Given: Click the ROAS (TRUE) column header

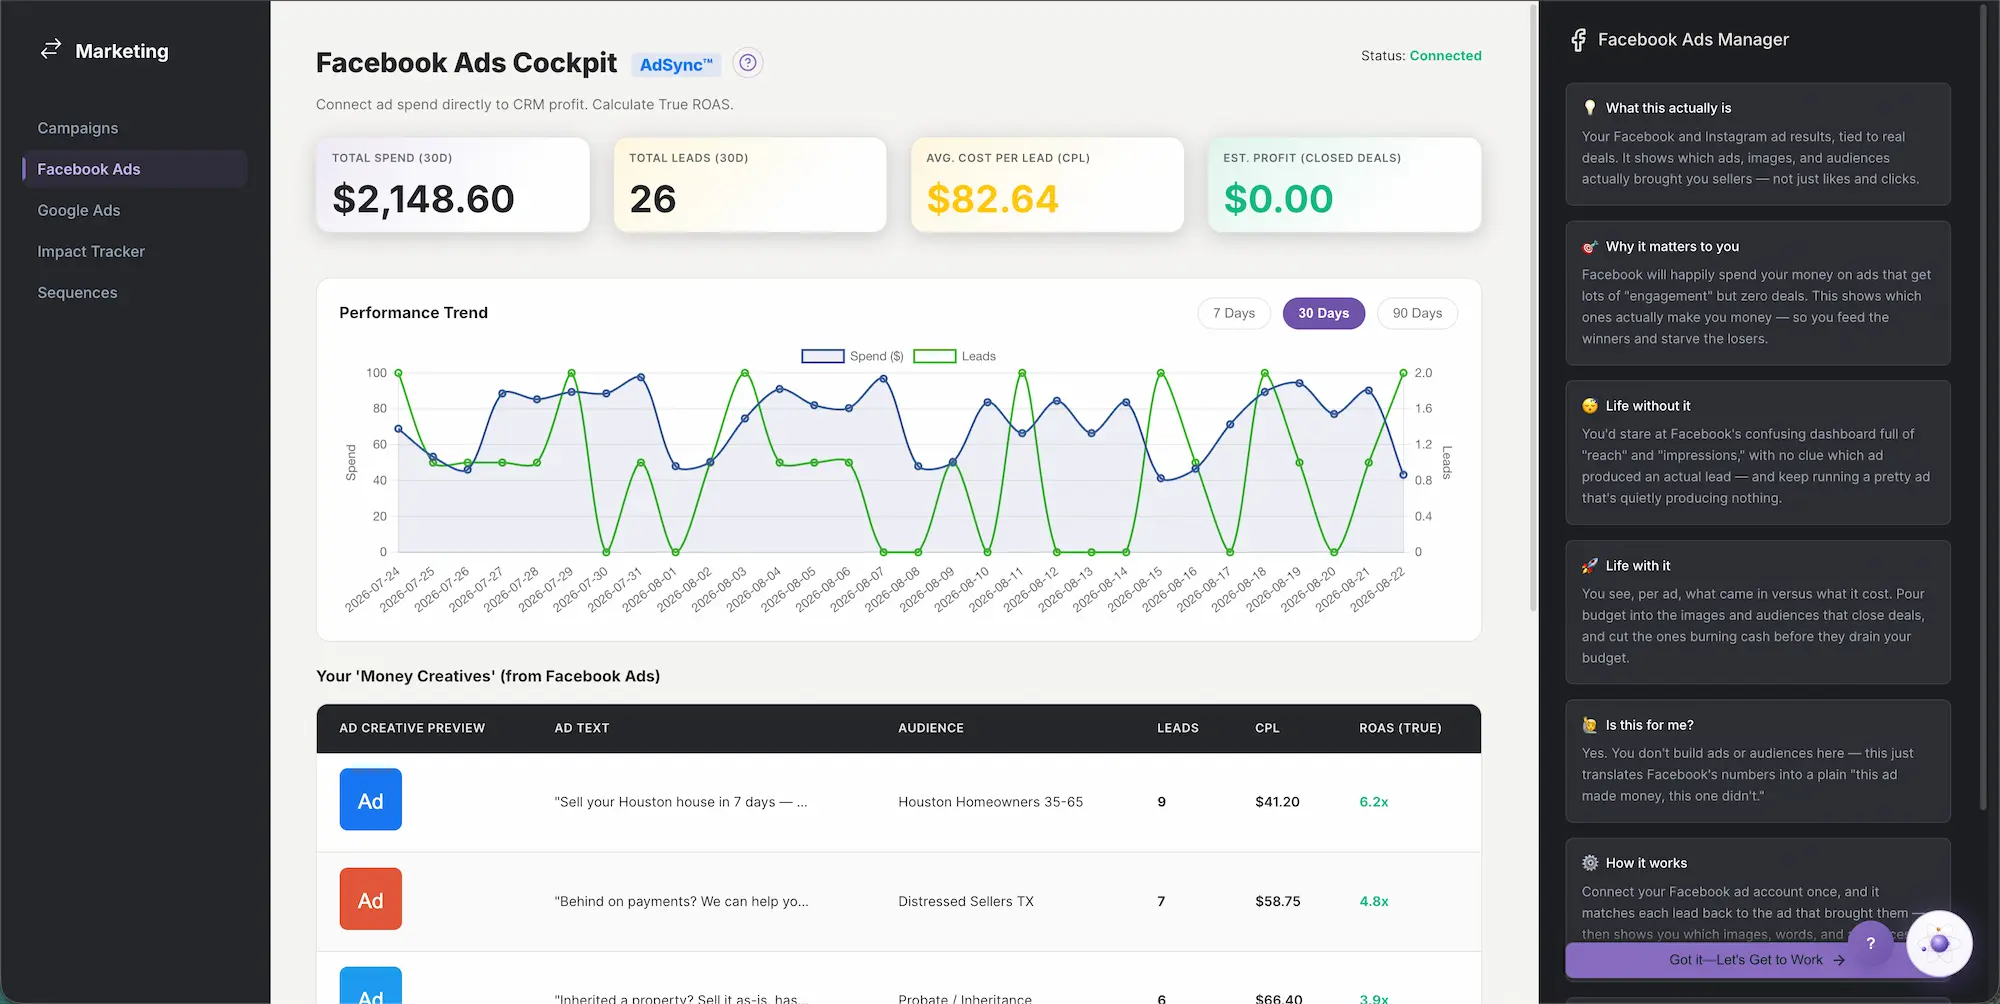Looking at the screenshot, I should 1400,728.
